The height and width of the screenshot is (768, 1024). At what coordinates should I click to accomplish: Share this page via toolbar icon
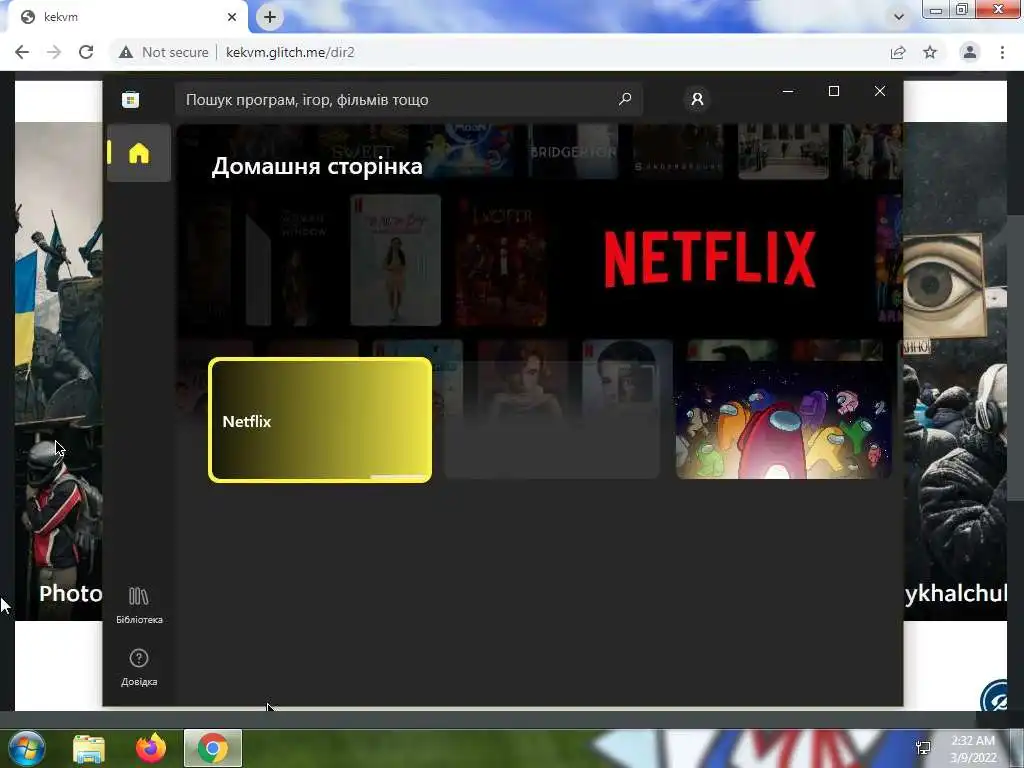(898, 52)
